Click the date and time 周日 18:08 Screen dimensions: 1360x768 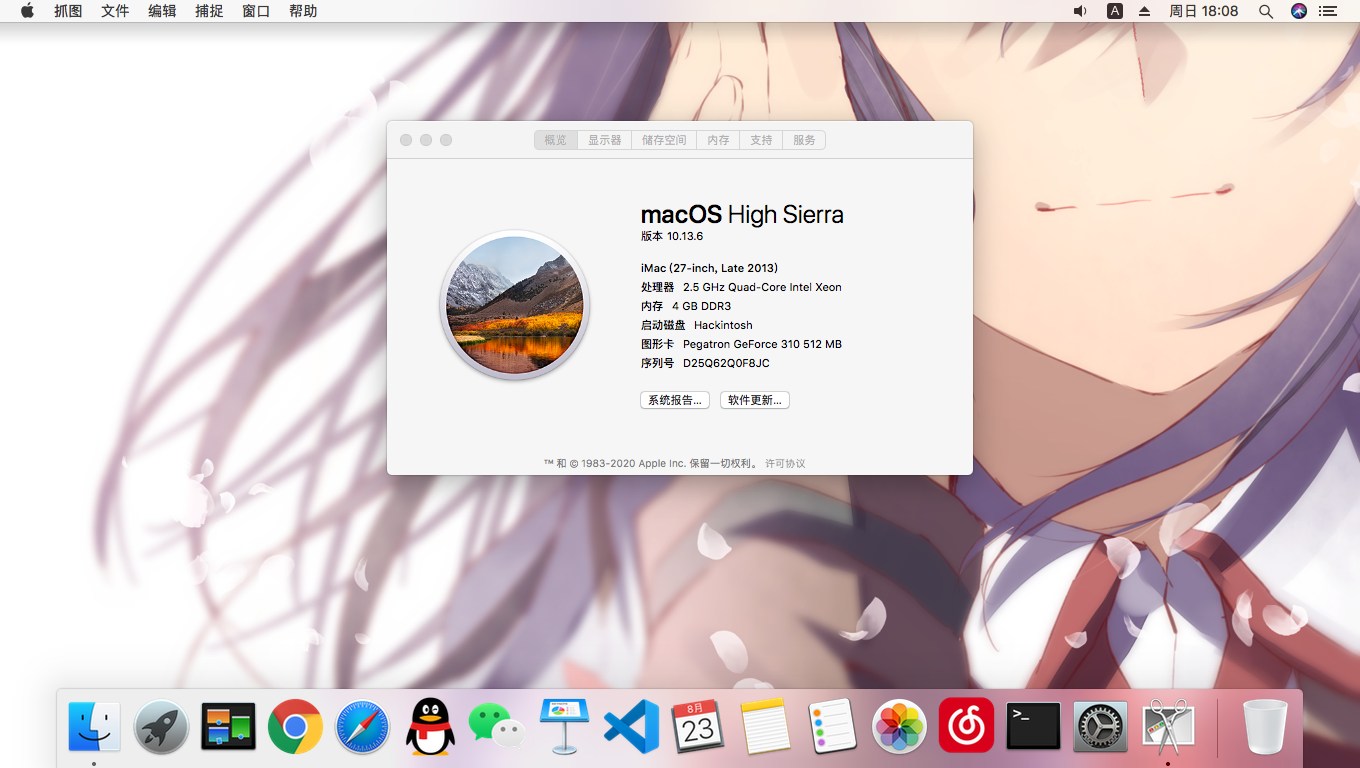[1204, 11]
